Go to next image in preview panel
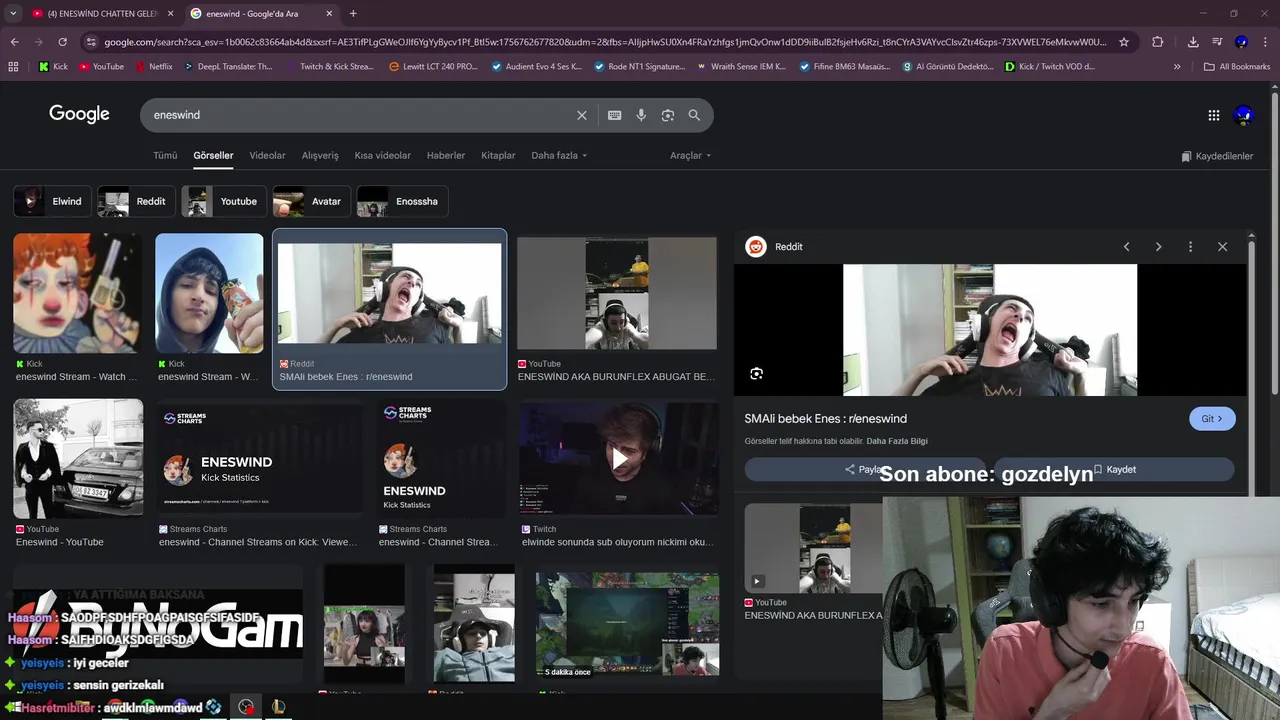 tap(1159, 247)
